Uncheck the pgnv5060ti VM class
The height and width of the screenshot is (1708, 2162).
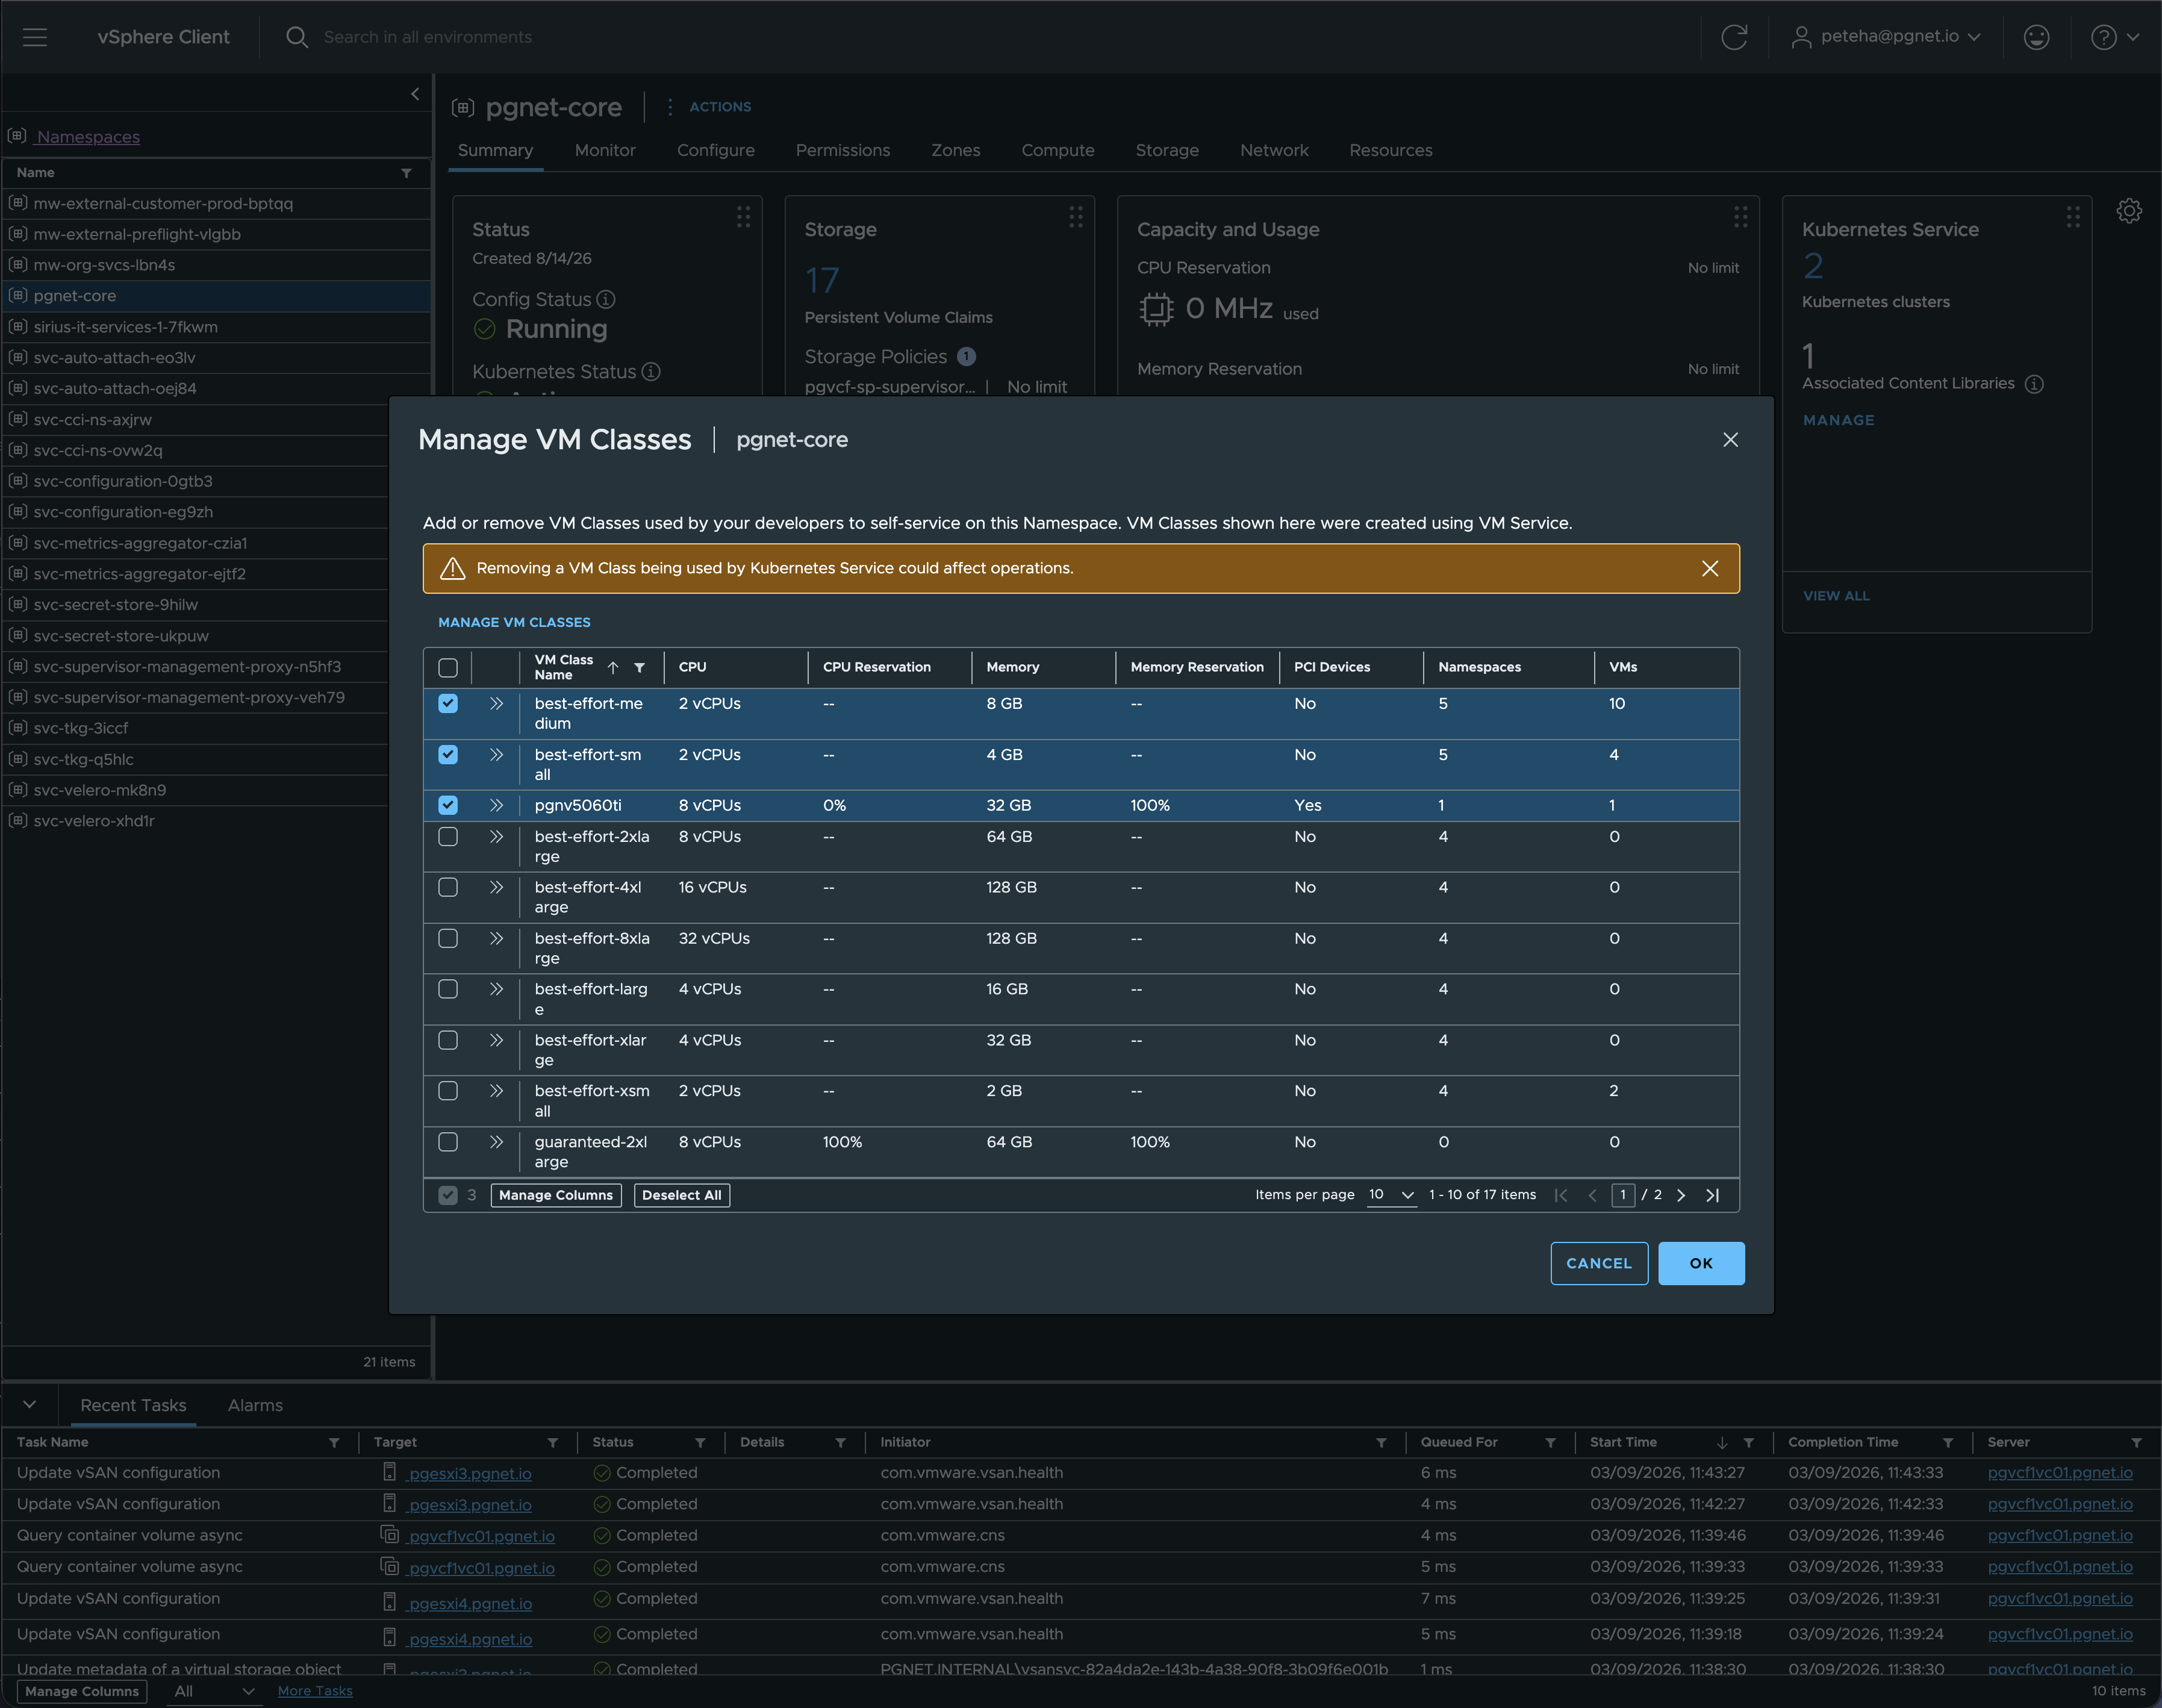click(x=448, y=805)
